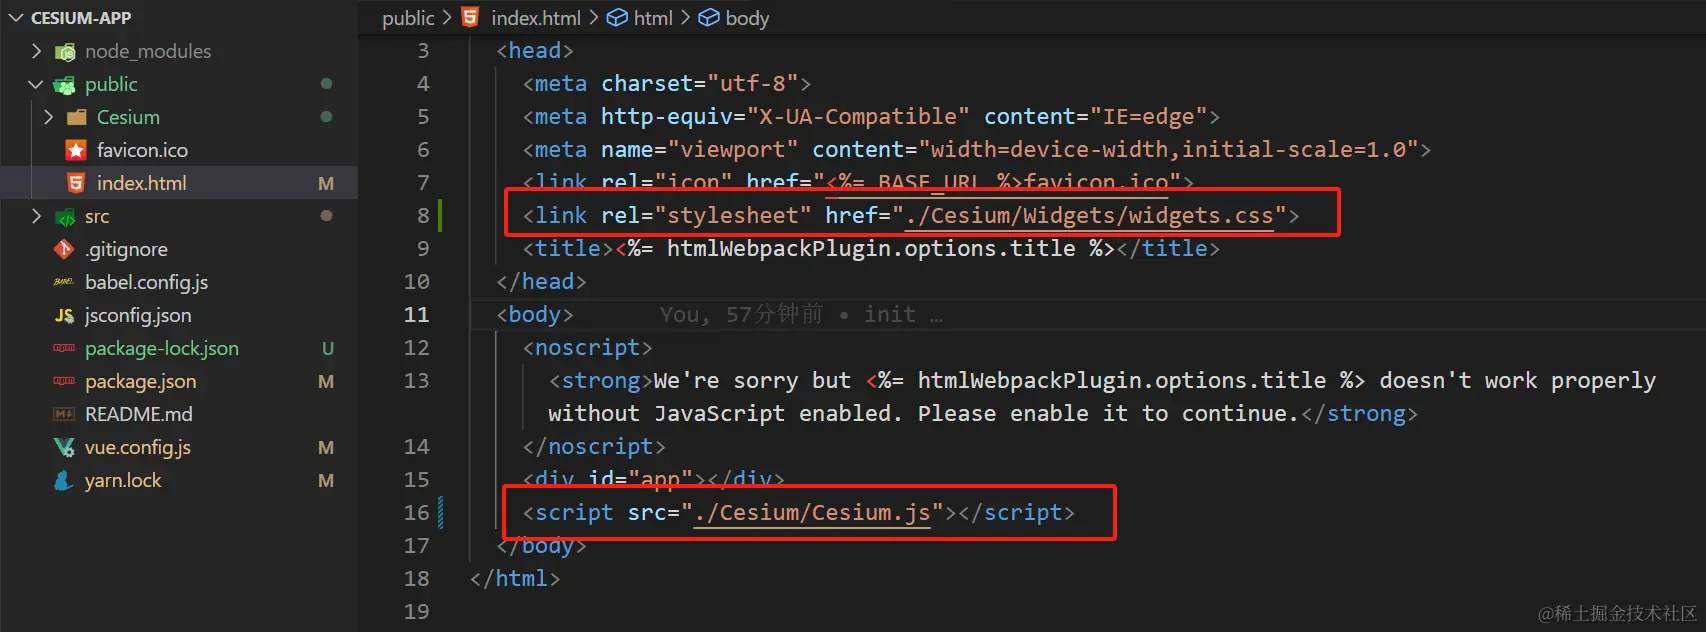Click the npm icon beside package.json
This screenshot has width=1706, height=632.
64,381
